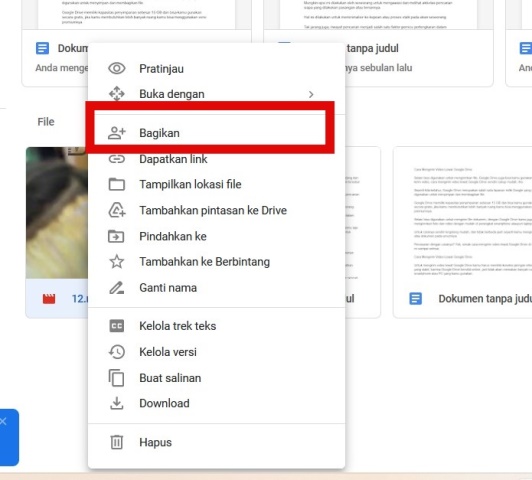Click the add-person icon next to Bagikan

coord(117,133)
